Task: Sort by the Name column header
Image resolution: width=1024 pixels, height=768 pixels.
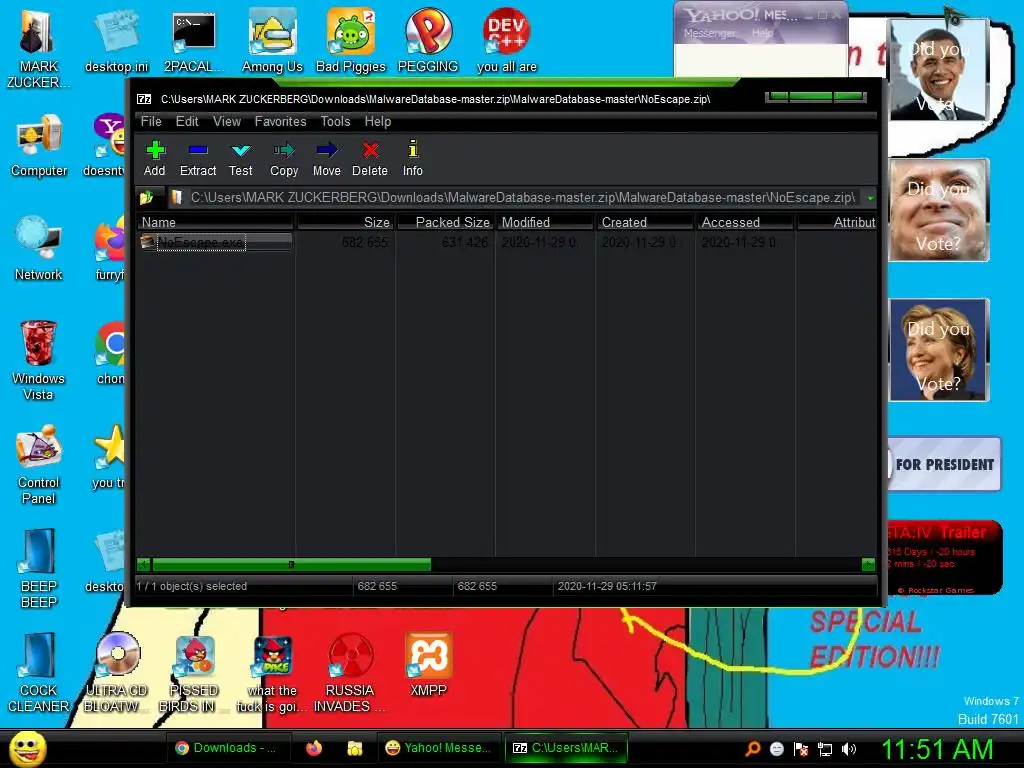Action: coord(216,222)
